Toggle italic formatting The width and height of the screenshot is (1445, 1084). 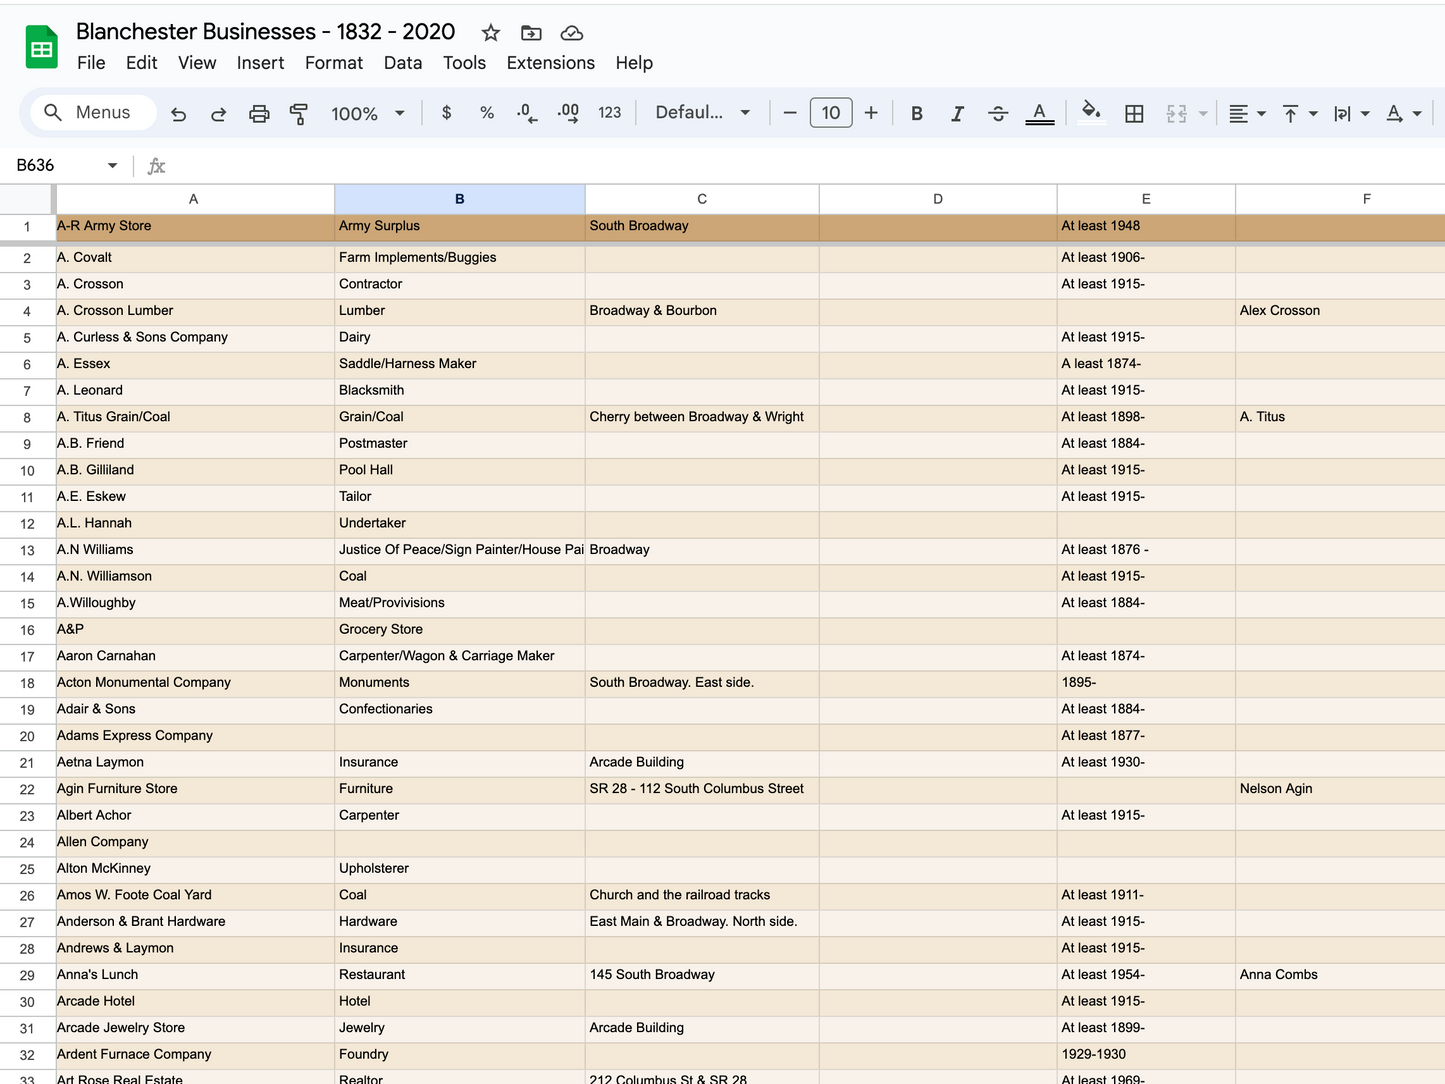tap(957, 114)
